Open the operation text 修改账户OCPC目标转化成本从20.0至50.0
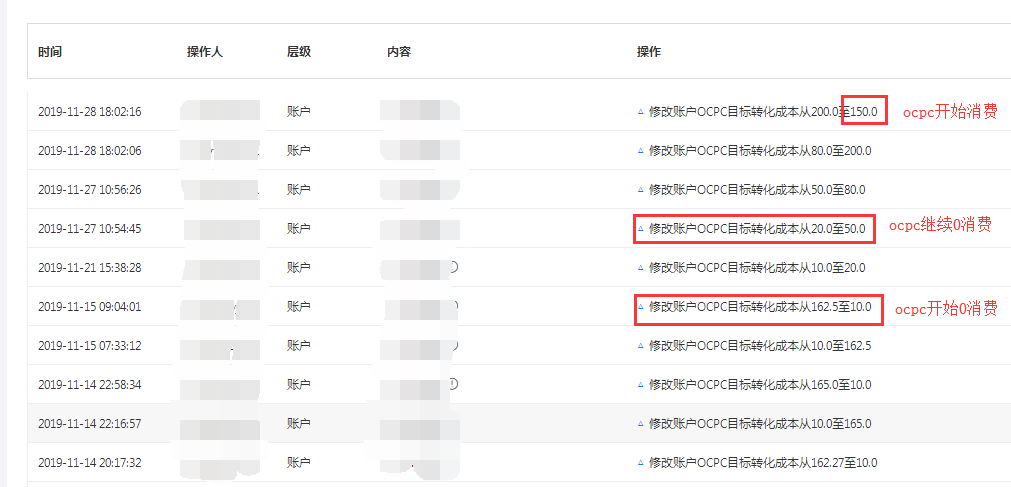 click(x=757, y=228)
